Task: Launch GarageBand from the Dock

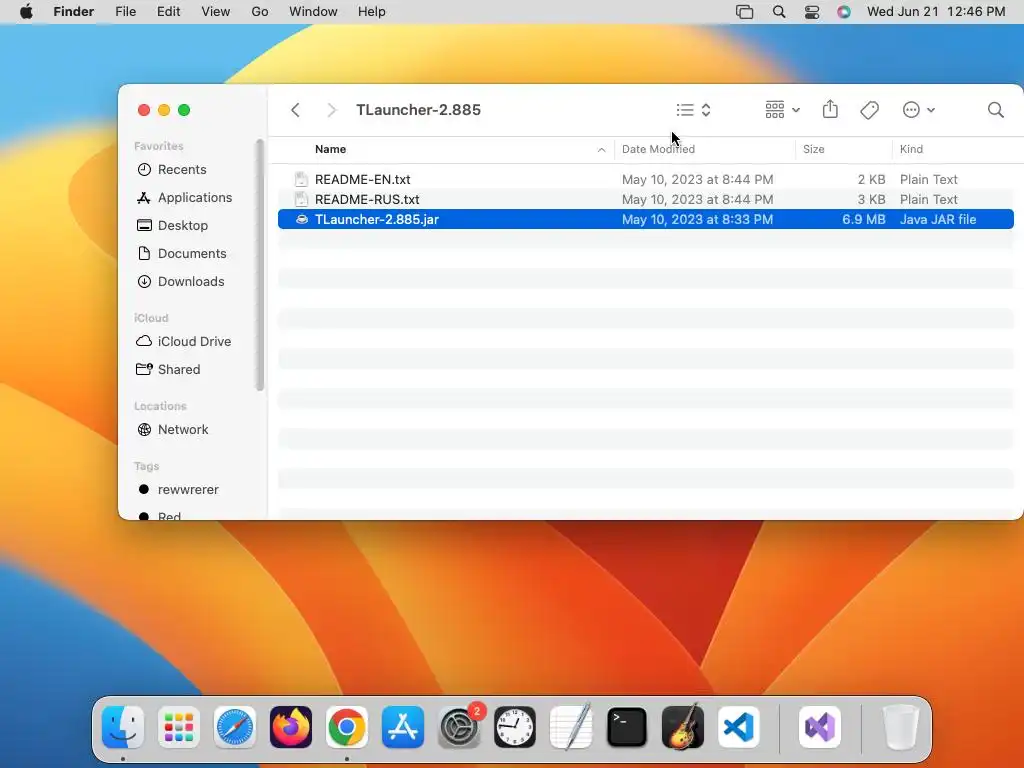Action: tap(683, 727)
